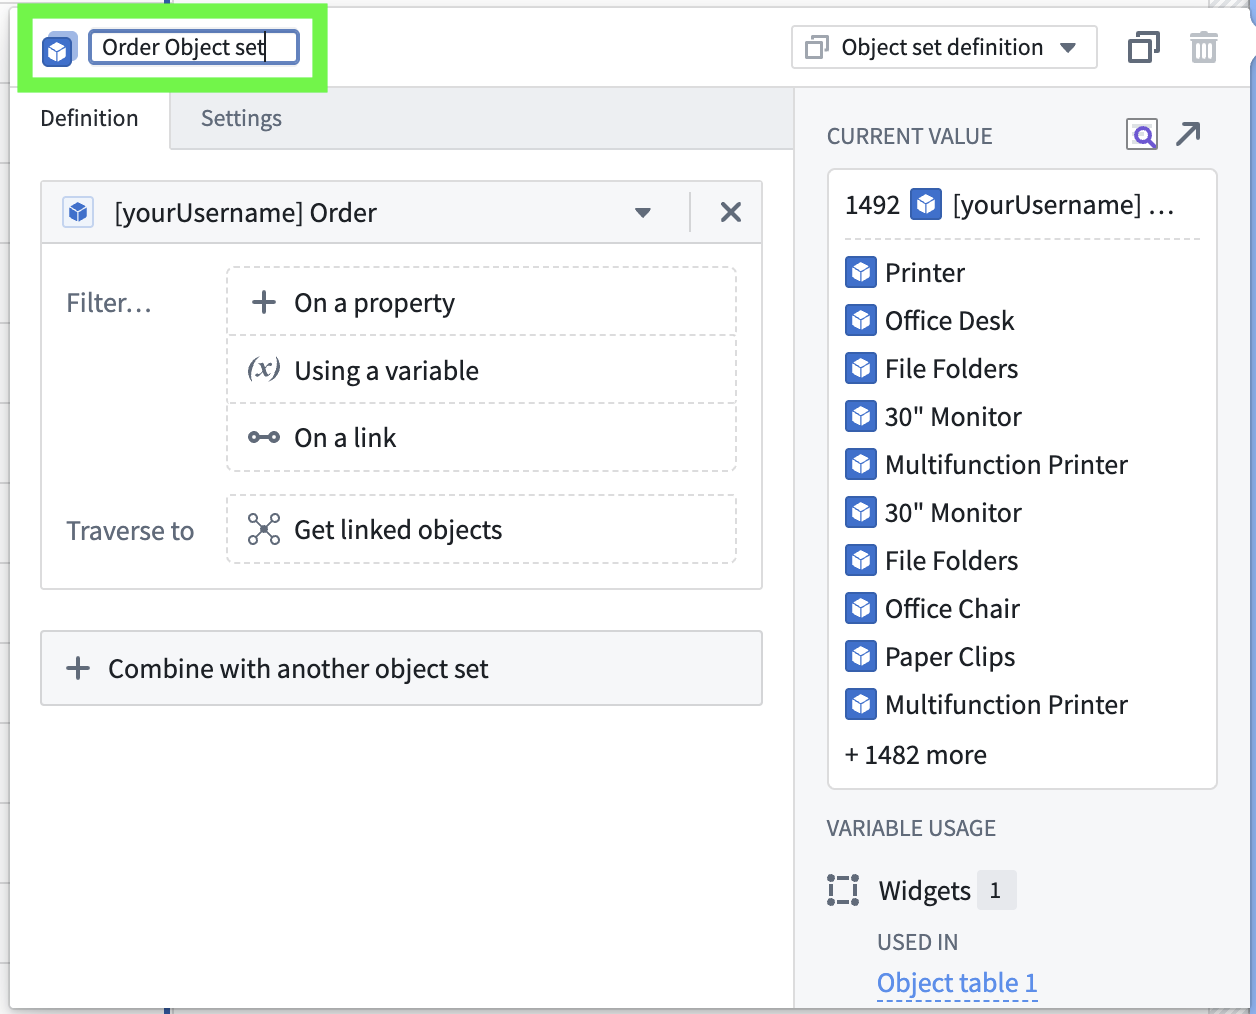Click the link icon beside On a link
The image size is (1256, 1014).
point(262,437)
